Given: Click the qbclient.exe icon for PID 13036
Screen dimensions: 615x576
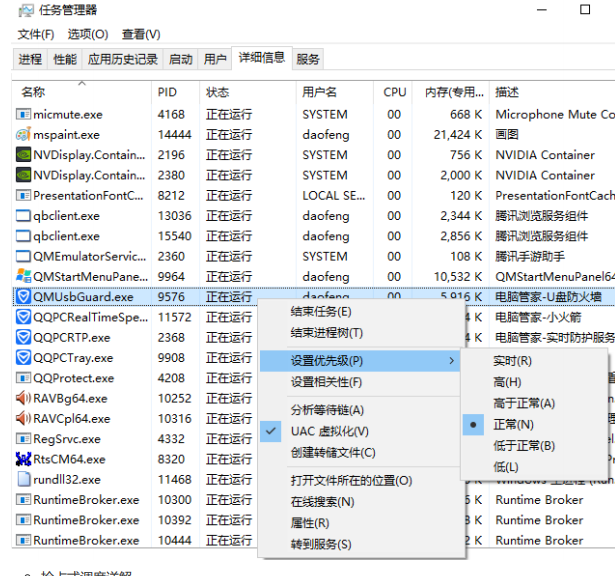Looking at the screenshot, I should 23,216.
